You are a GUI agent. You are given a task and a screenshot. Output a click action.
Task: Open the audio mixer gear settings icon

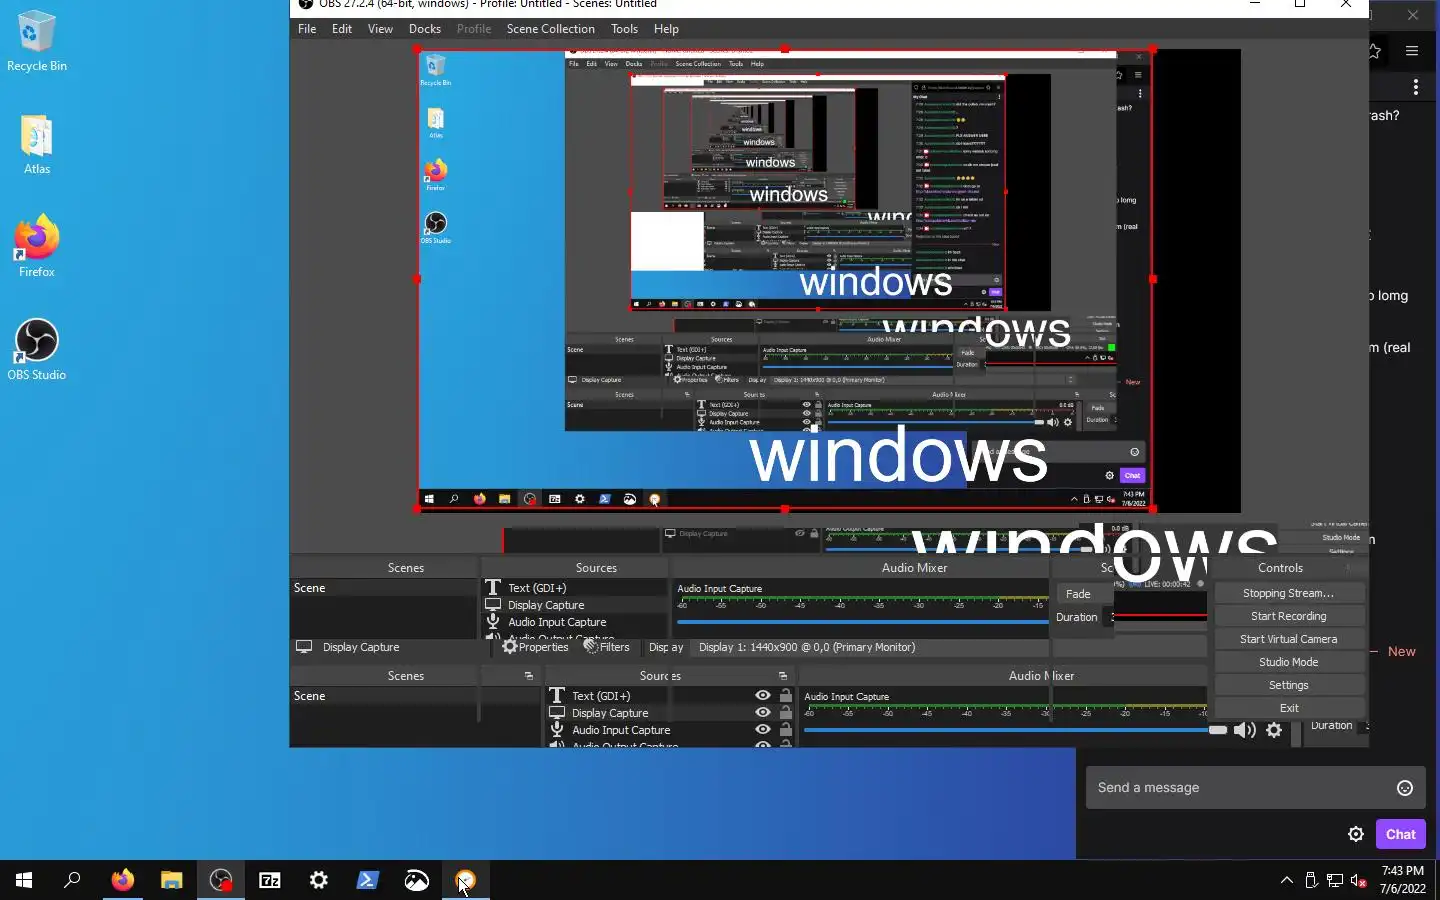tap(1274, 730)
